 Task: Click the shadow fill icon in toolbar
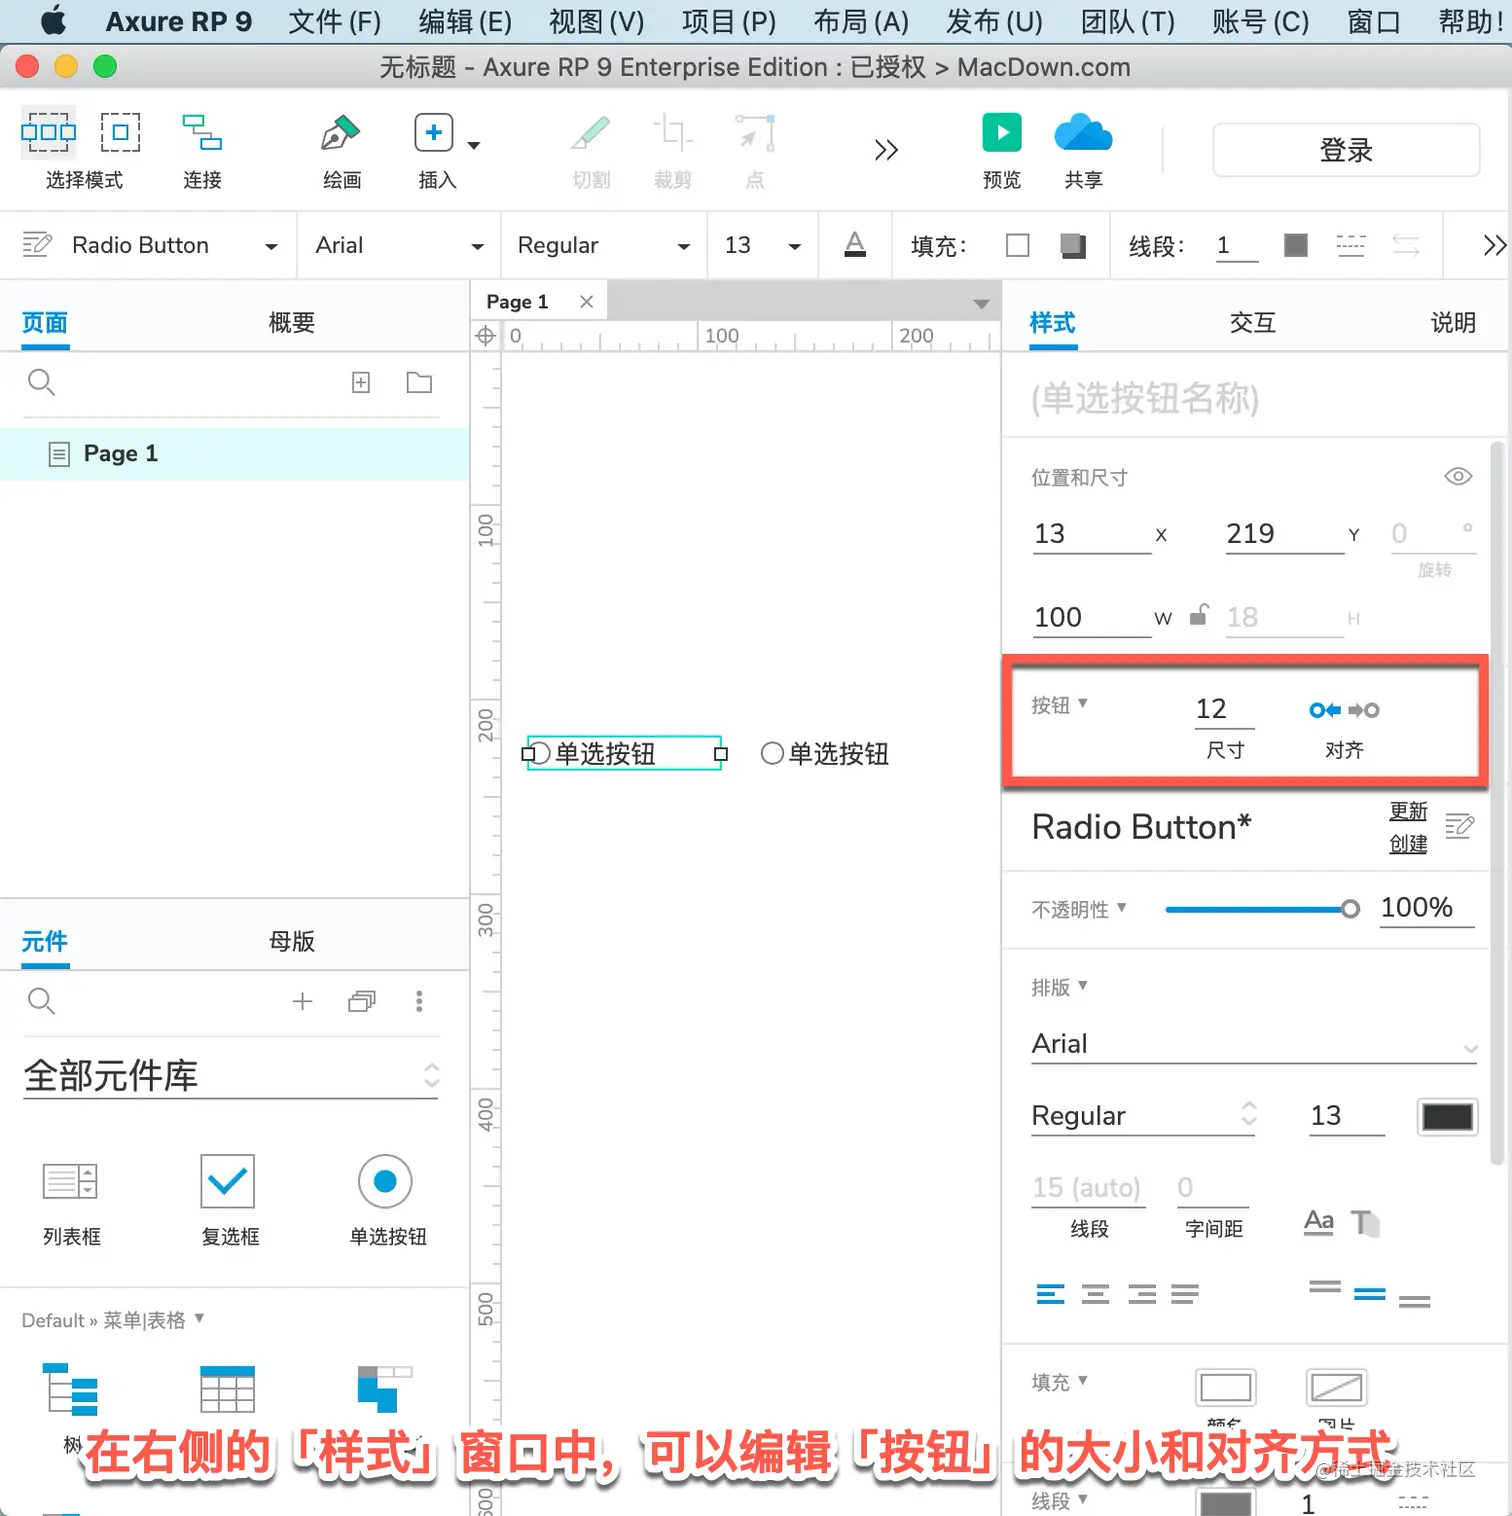point(1073,246)
